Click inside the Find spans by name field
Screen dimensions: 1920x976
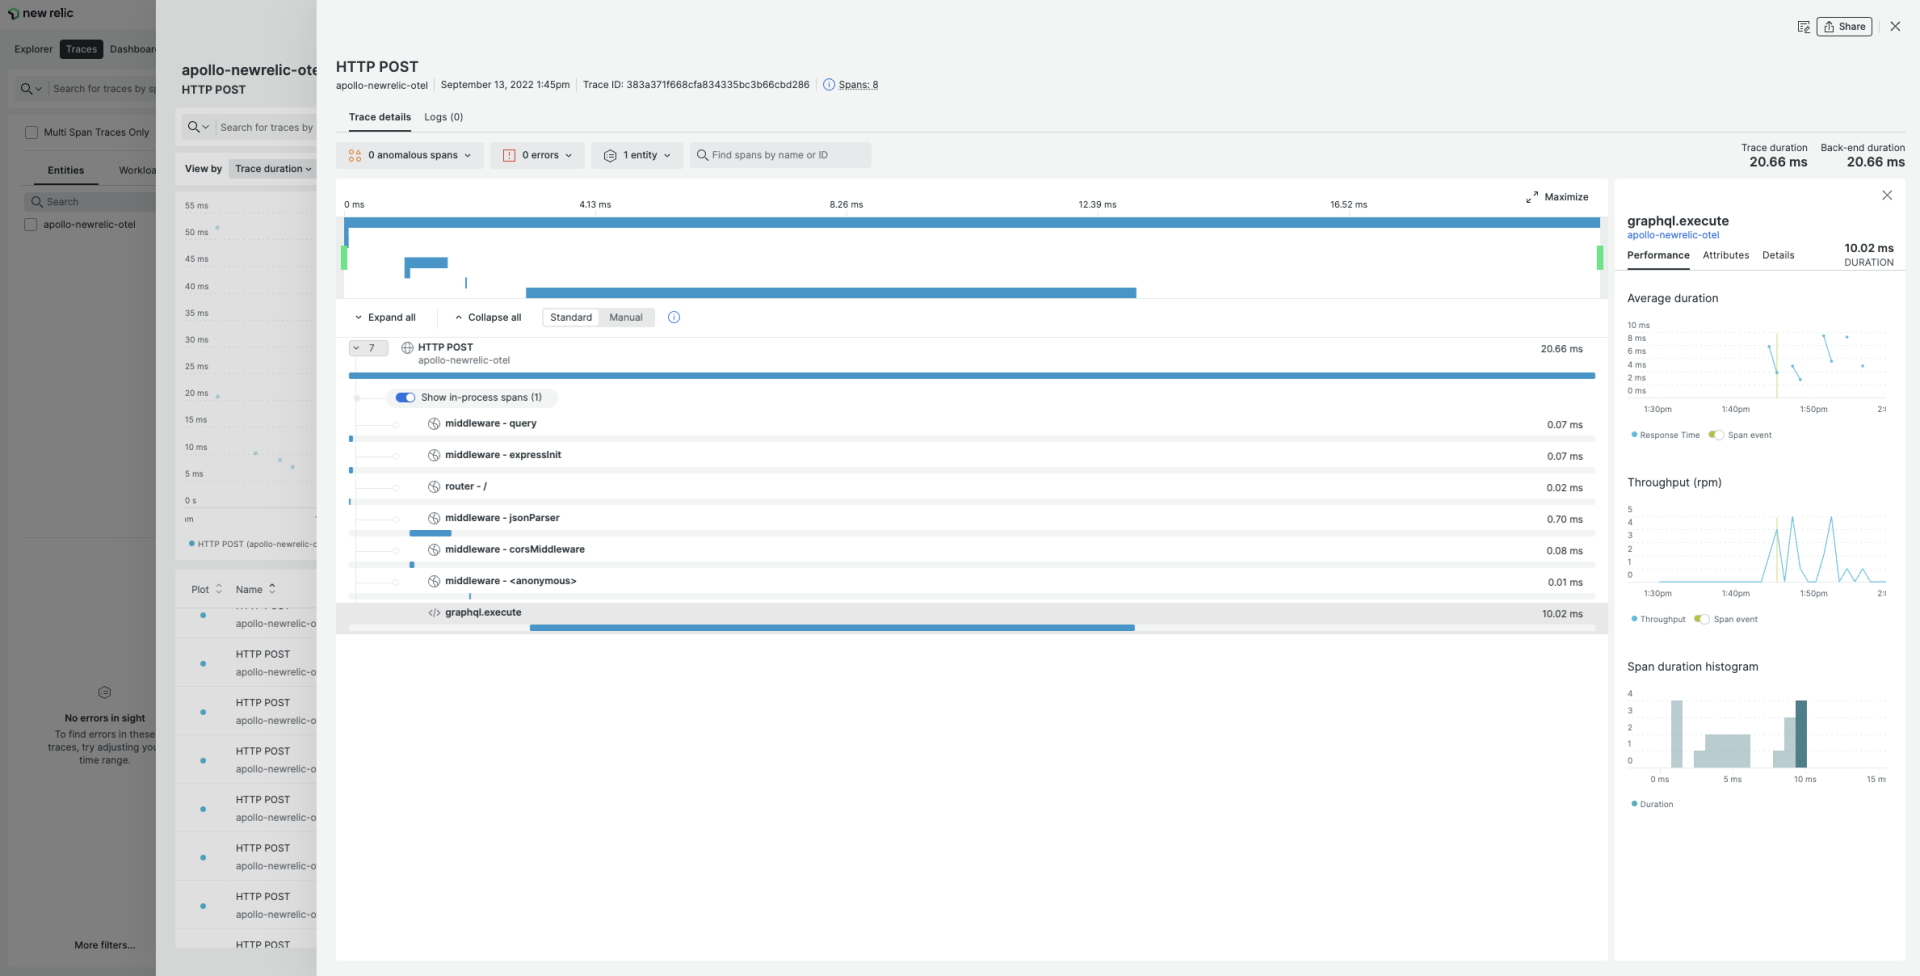[x=780, y=155]
